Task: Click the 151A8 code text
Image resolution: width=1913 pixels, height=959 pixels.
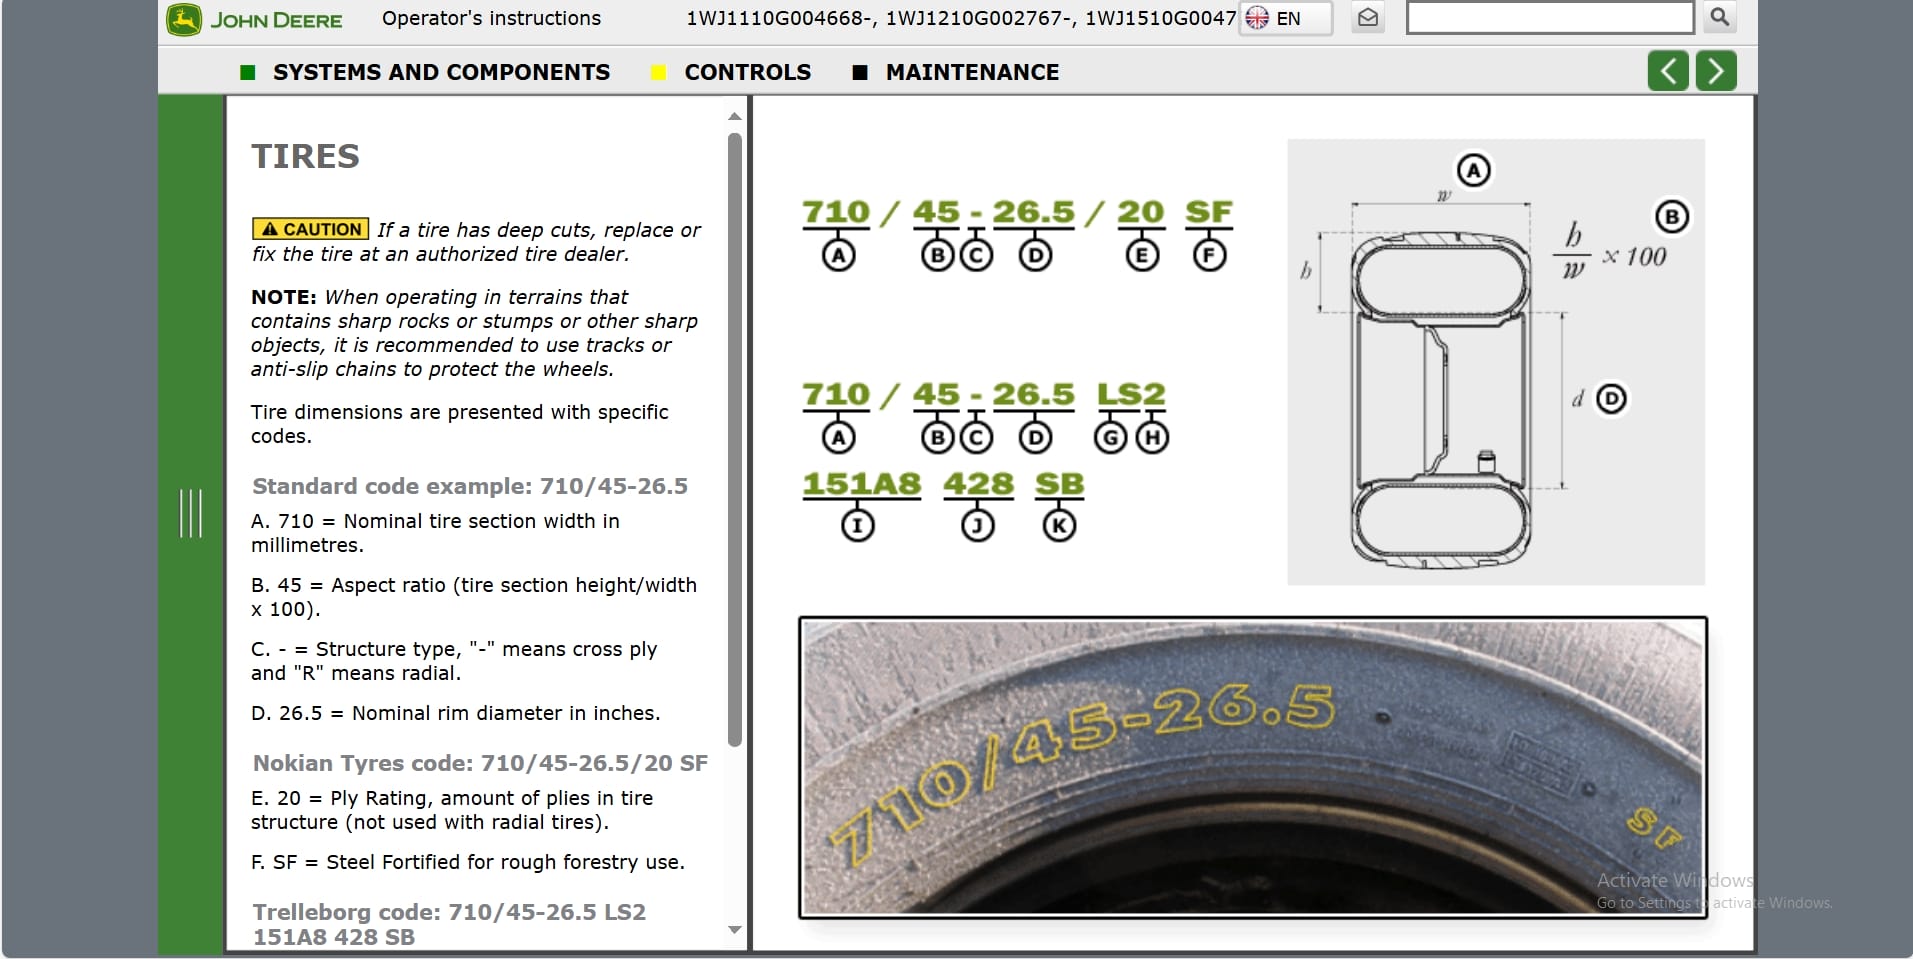Action: (x=862, y=484)
